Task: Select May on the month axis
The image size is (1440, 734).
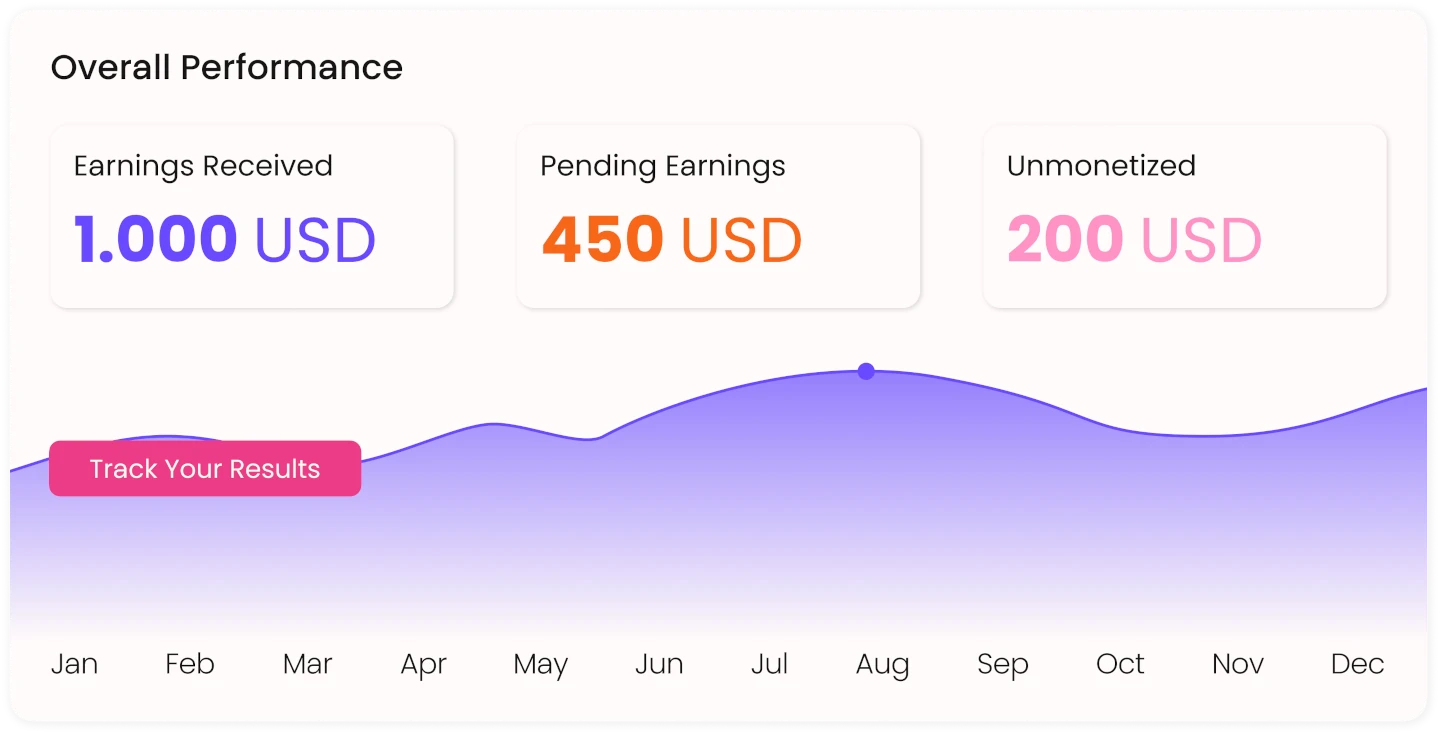Action: (540, 665)
